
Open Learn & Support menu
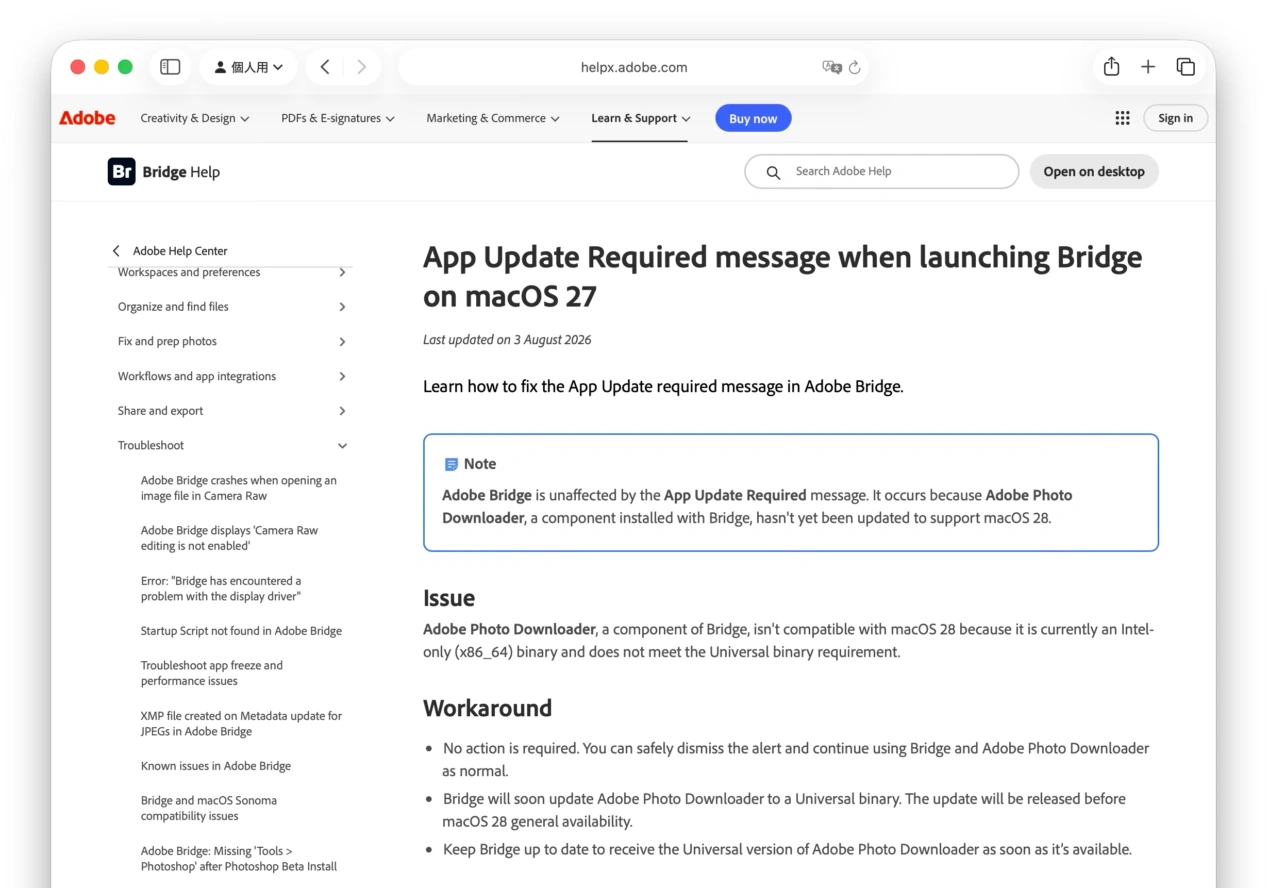[640, 118]
